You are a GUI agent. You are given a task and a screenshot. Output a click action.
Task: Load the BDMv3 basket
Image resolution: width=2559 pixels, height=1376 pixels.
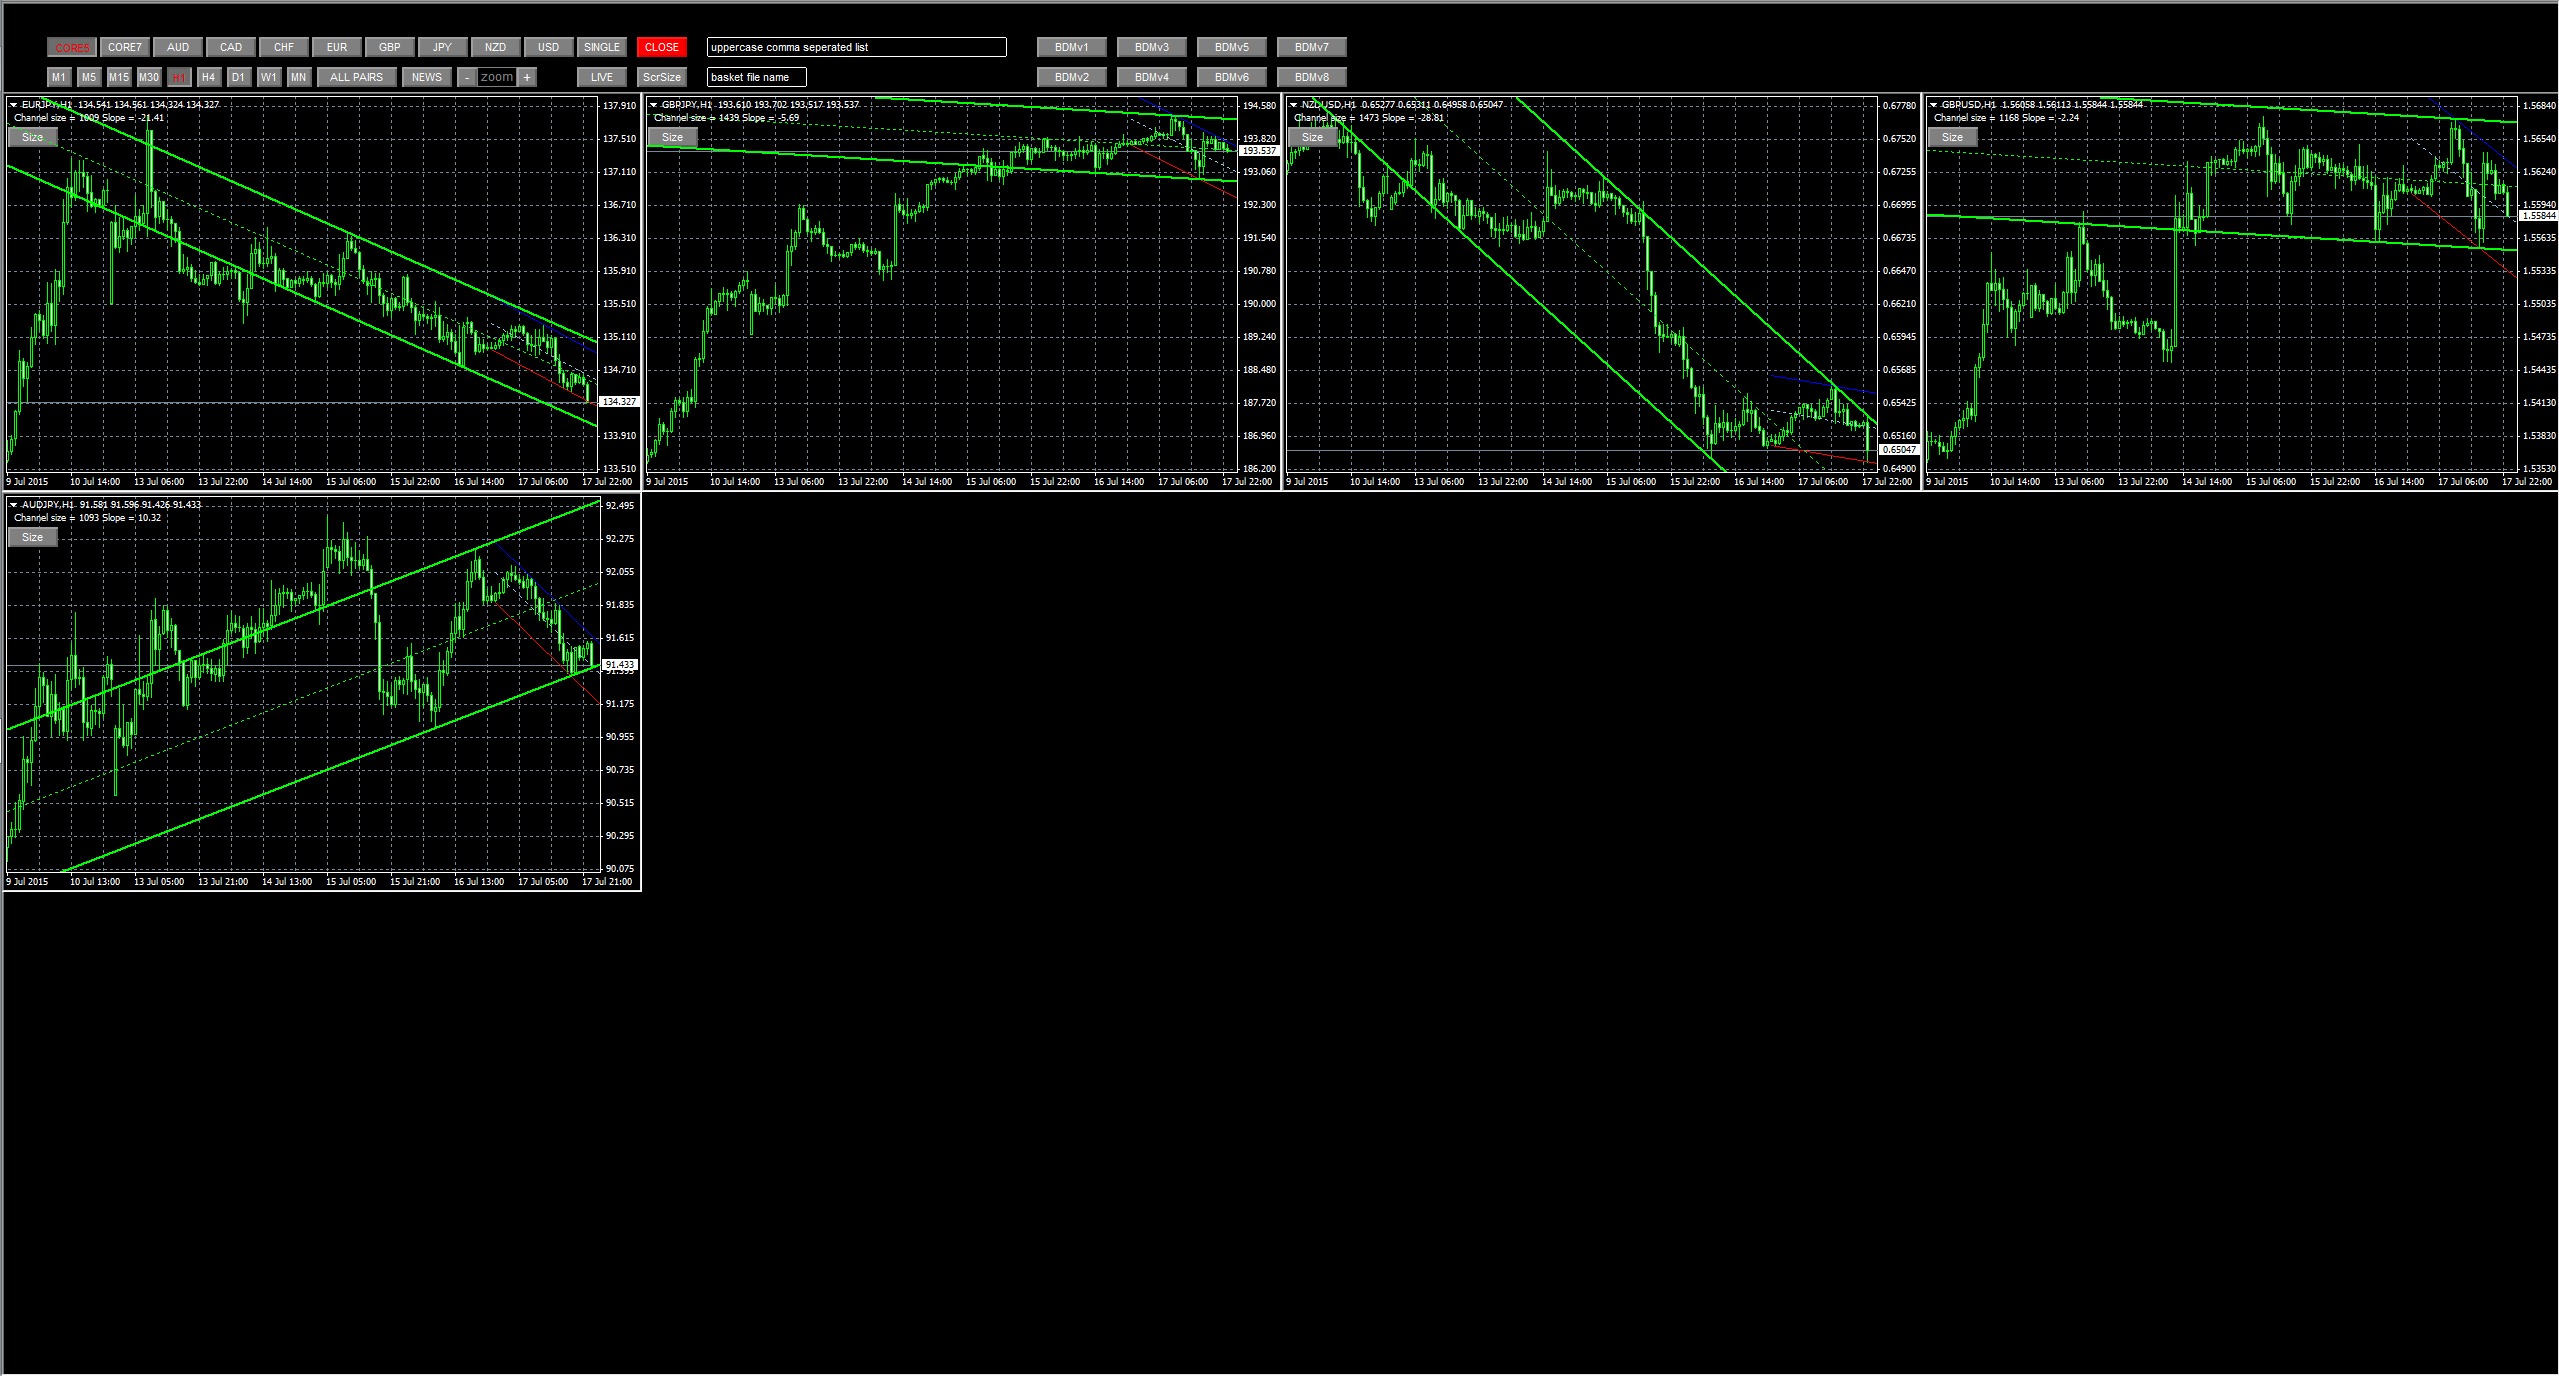coord(1152,47)
